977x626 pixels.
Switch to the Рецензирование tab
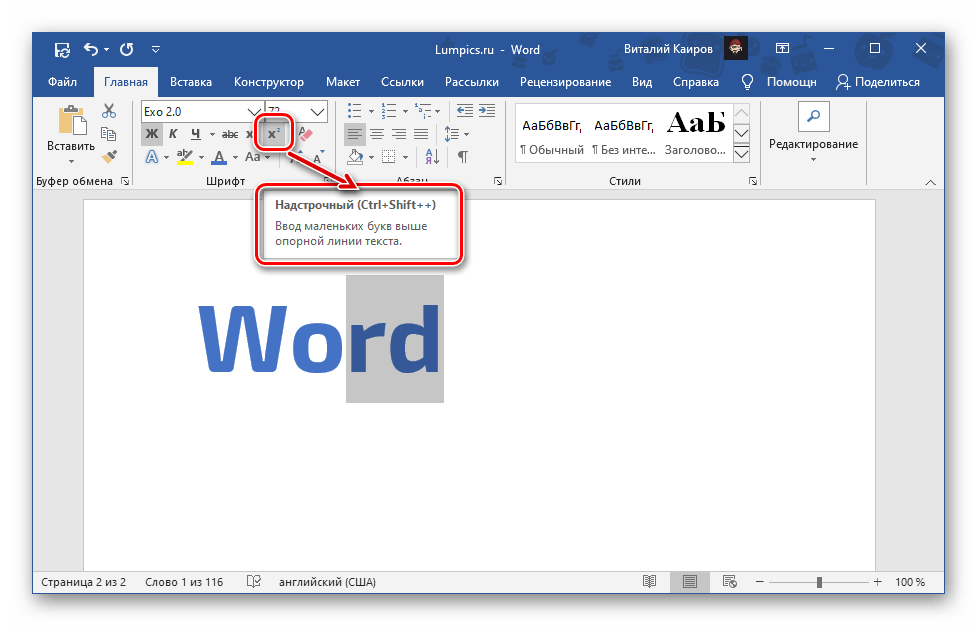pos(565,82)
